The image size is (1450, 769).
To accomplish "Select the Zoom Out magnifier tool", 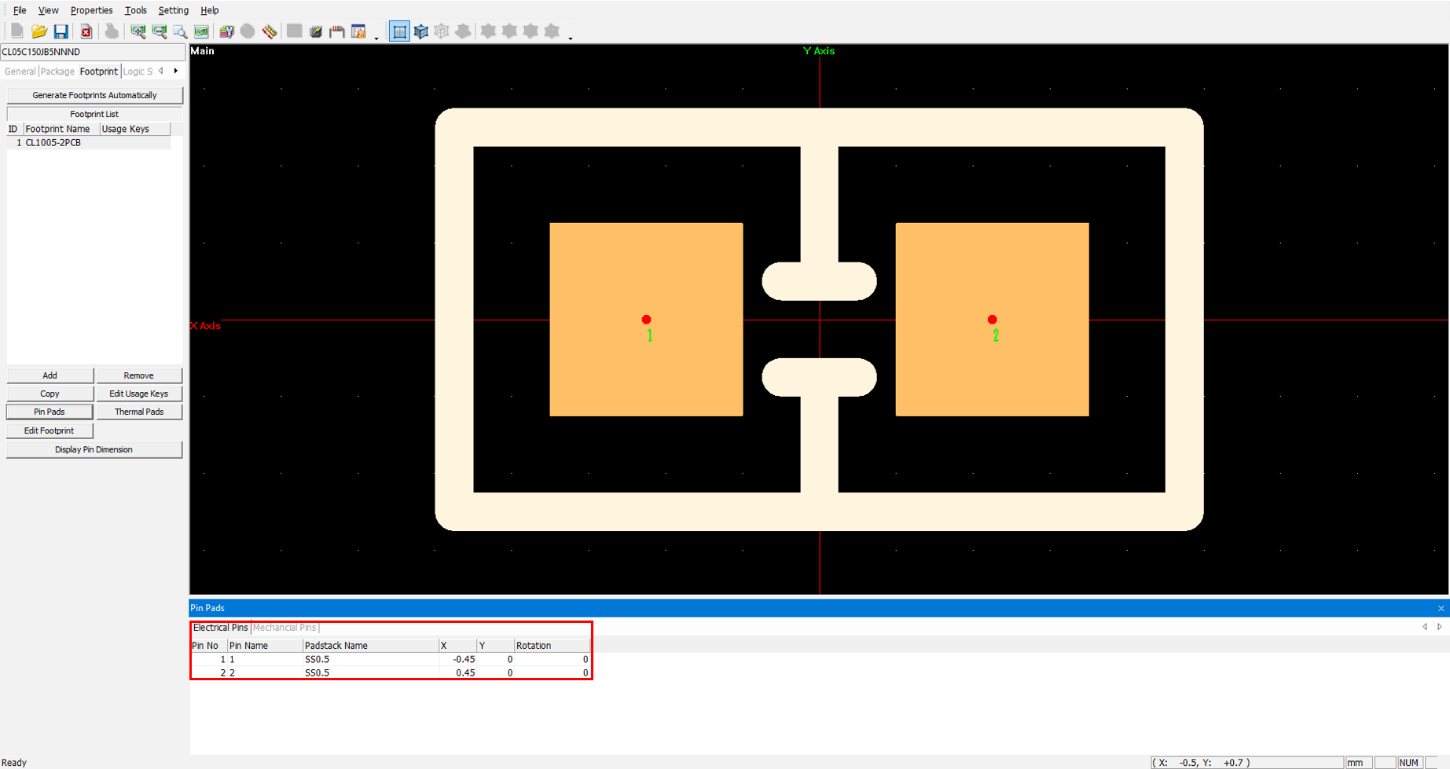I will point(158,30).
